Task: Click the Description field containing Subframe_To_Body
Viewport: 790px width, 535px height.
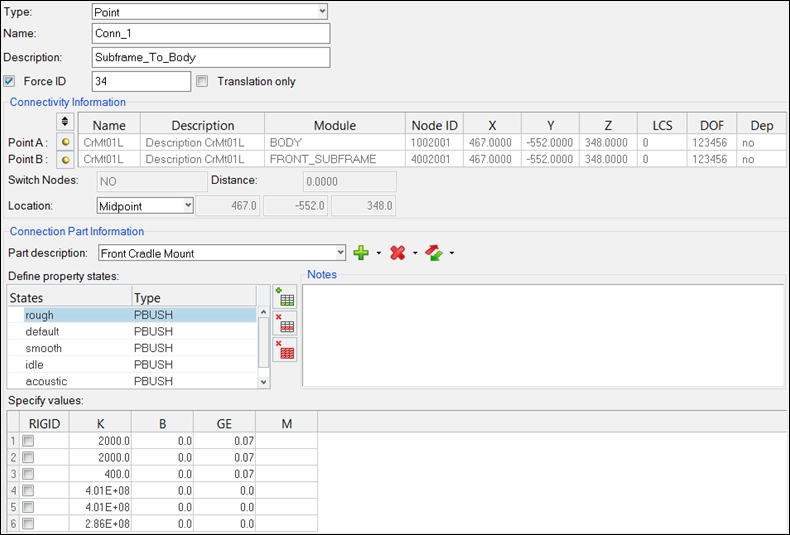Action: pos(210,57)
